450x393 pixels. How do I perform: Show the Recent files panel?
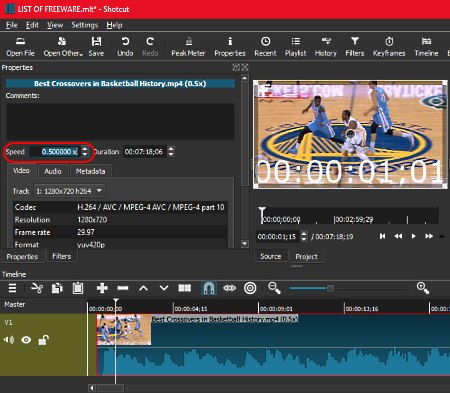(265, 46)
